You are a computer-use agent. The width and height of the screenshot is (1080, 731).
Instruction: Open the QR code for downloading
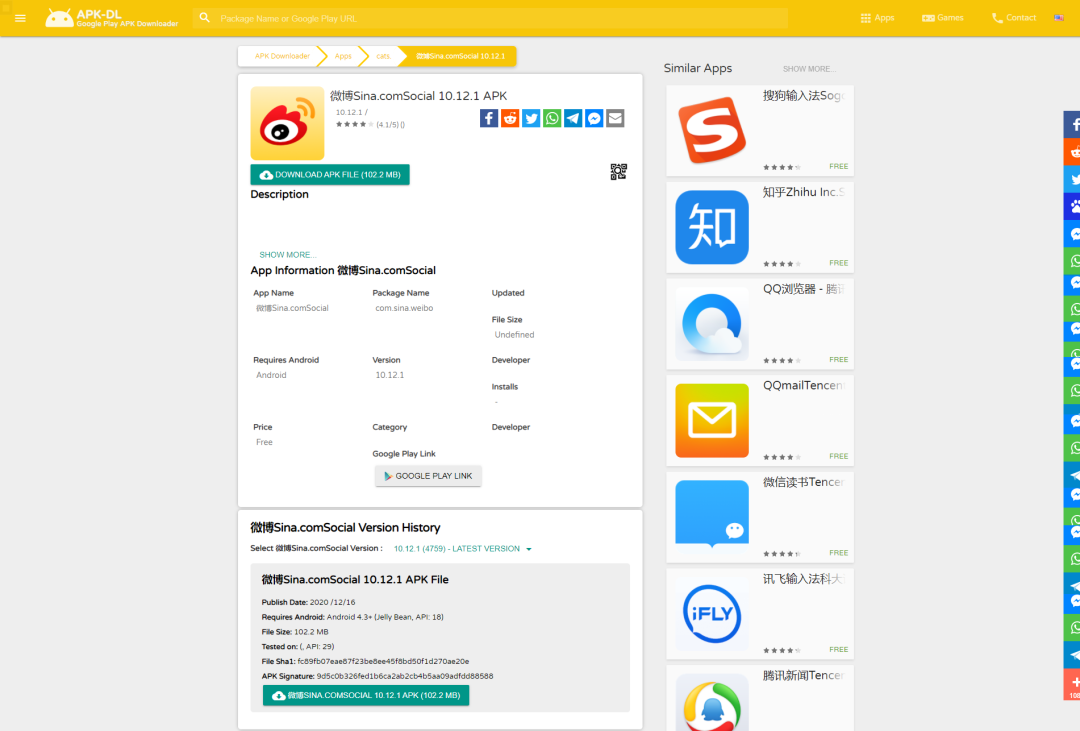coord(618,171)
